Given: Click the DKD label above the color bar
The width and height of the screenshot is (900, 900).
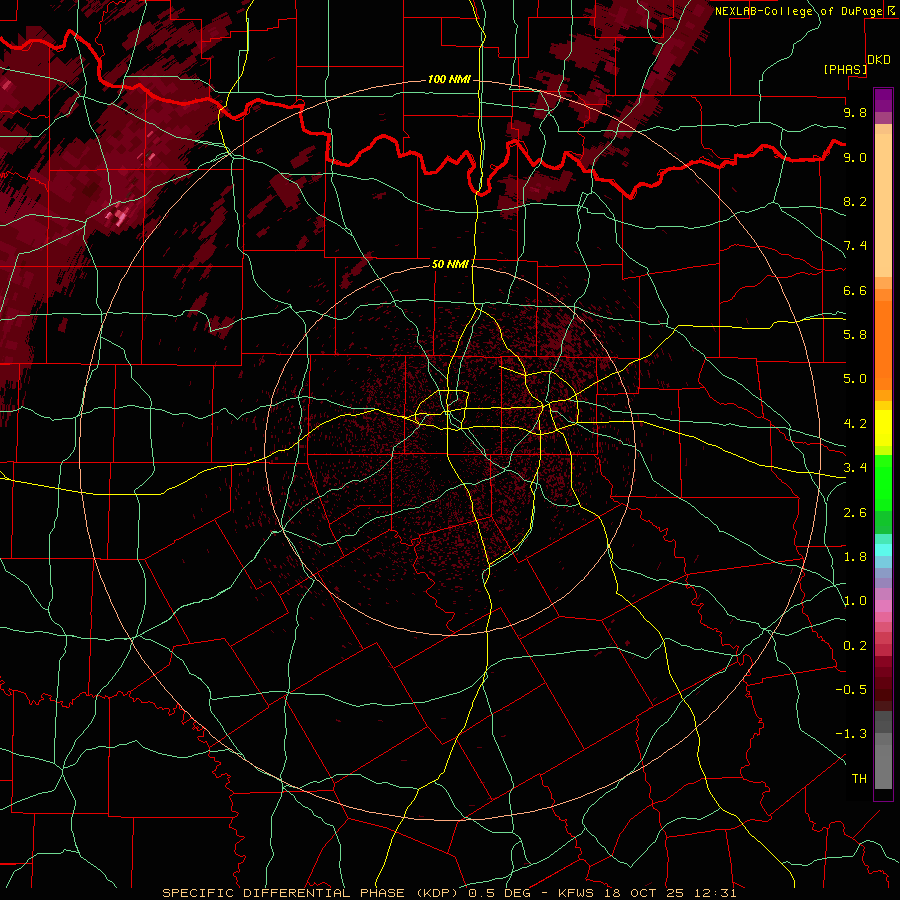Looking at the screenshot, I should tap(879, 60).
